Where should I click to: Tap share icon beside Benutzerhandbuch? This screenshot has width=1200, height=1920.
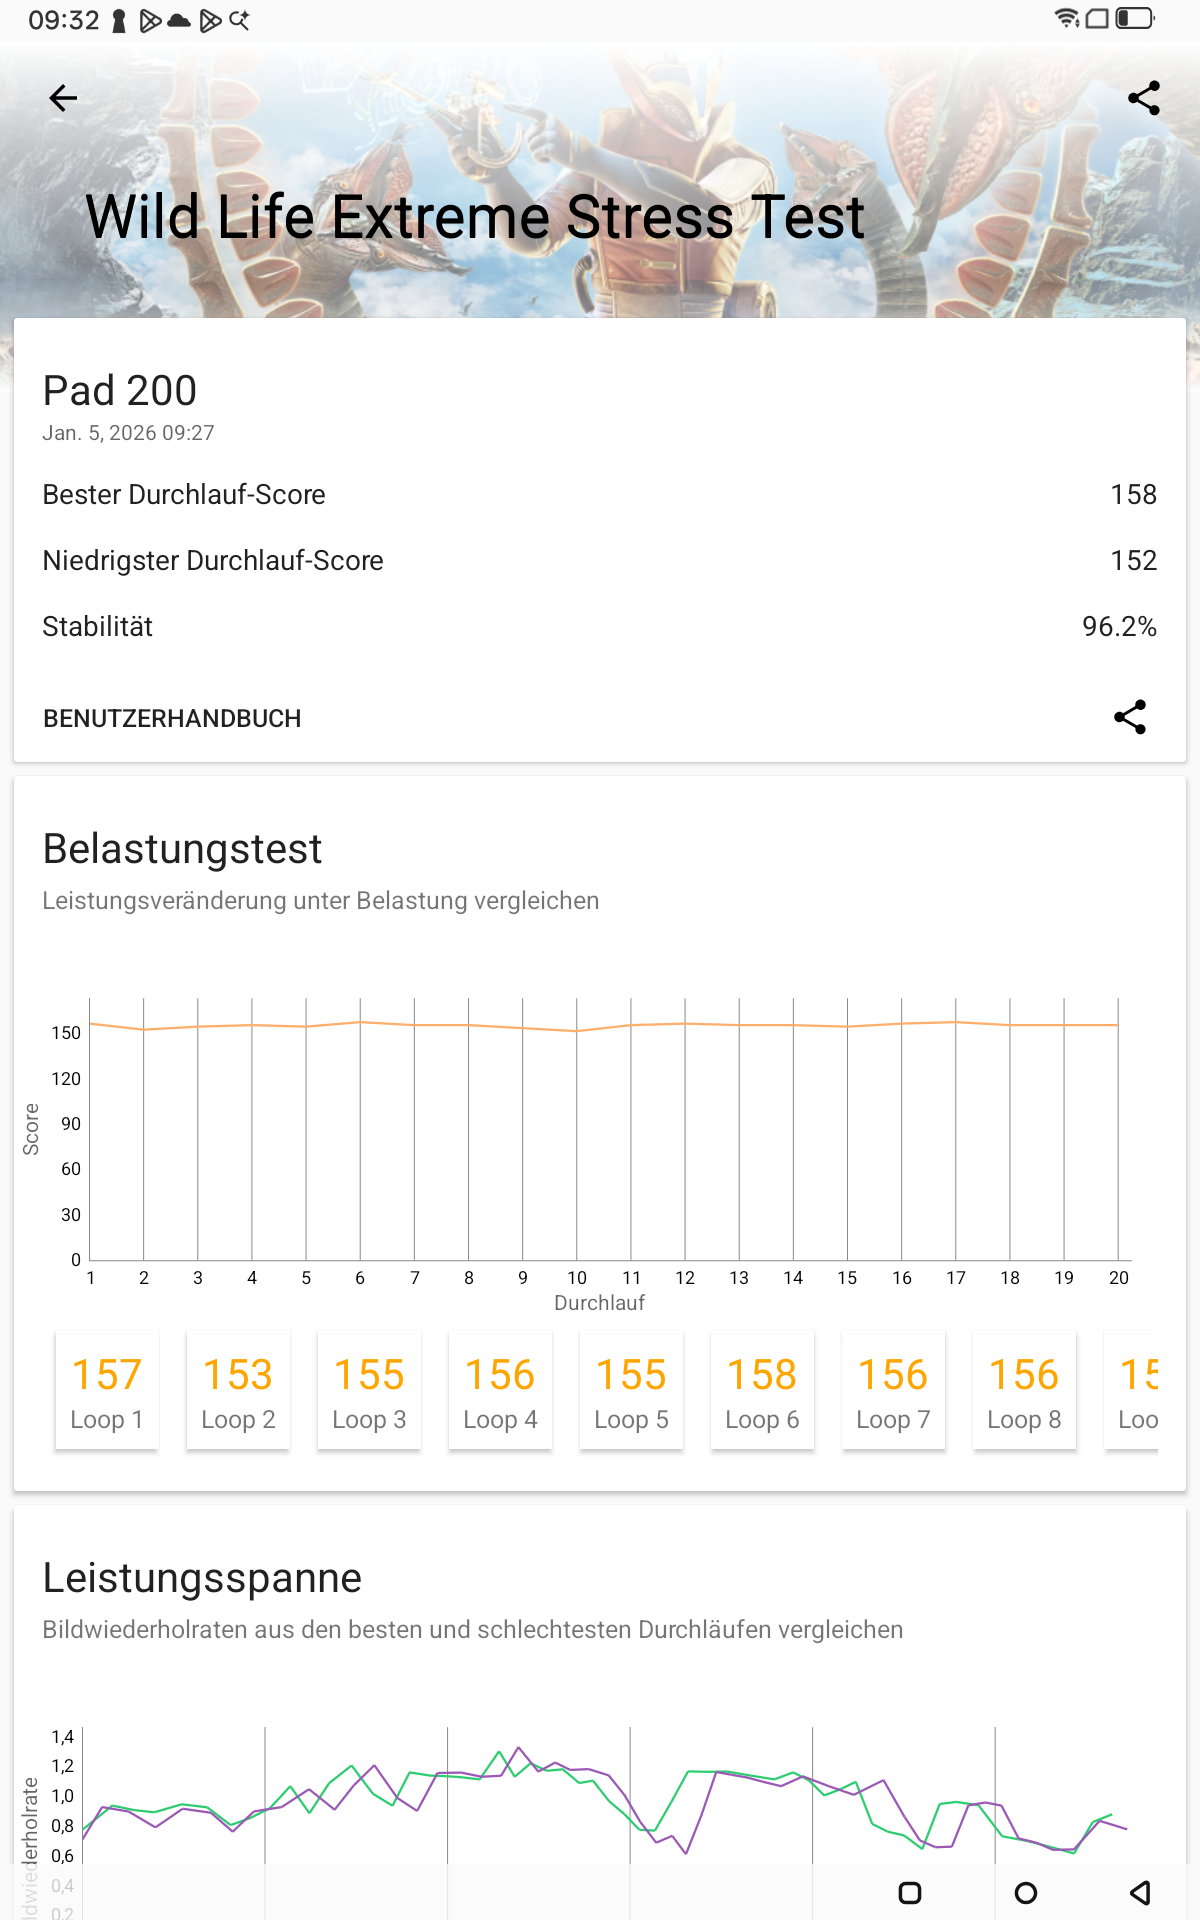1130,717
